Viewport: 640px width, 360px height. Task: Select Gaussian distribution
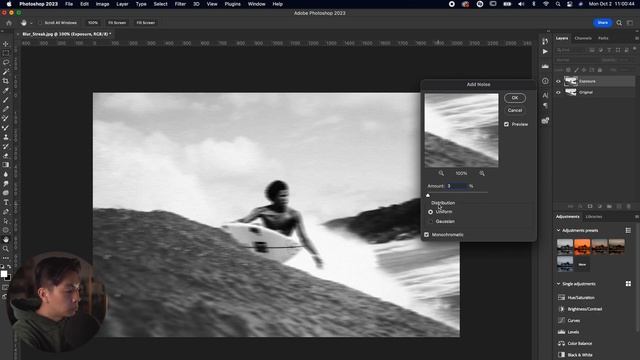(x=430, y=221)
